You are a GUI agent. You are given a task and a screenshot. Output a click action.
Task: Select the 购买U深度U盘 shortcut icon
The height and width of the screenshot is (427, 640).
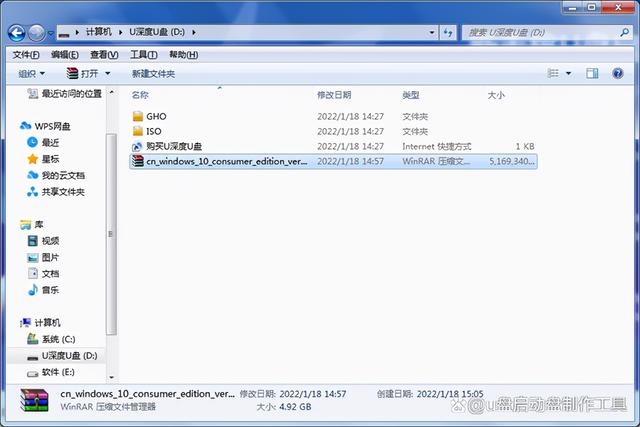138,146
